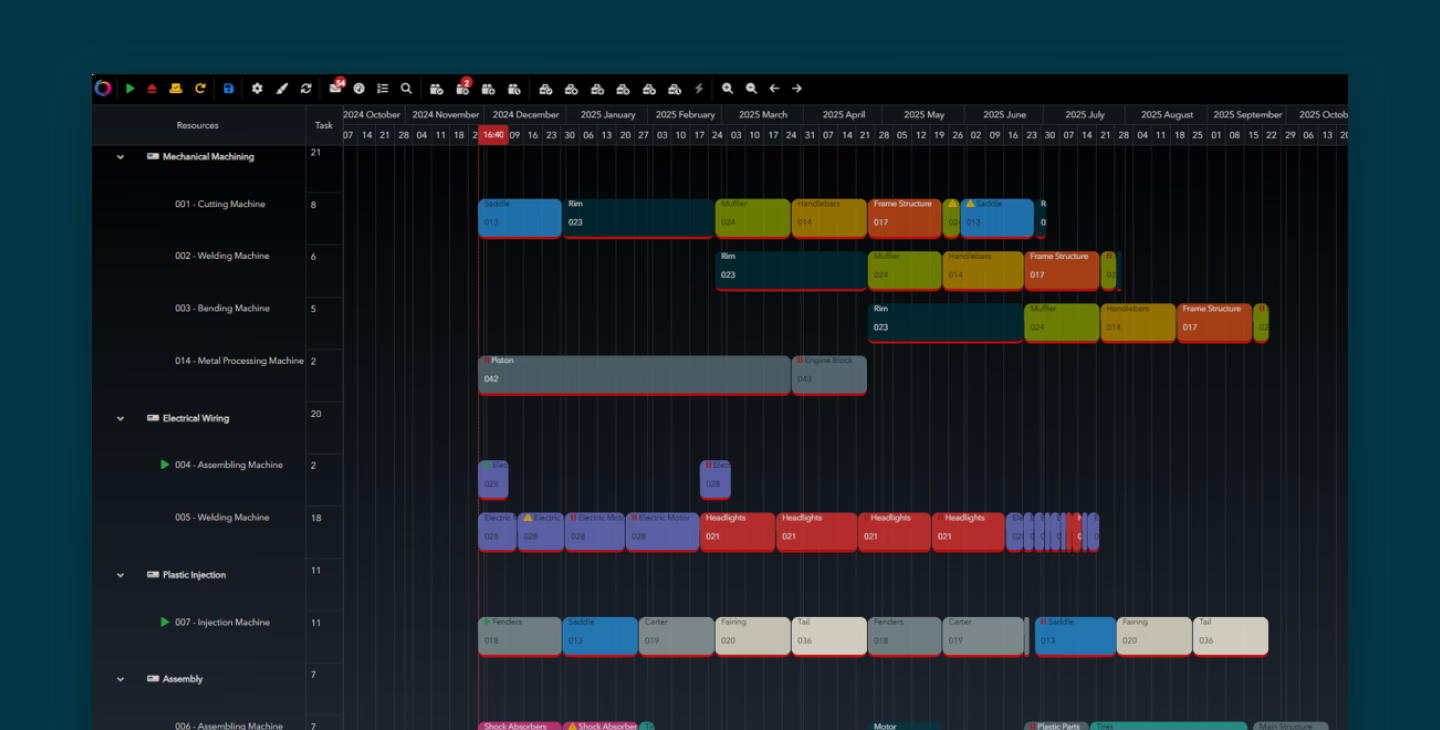This screenshot has height=730, width=1440.
Task: Click play marker beside 007 - Injection Machine
Action: pos(165,622)
